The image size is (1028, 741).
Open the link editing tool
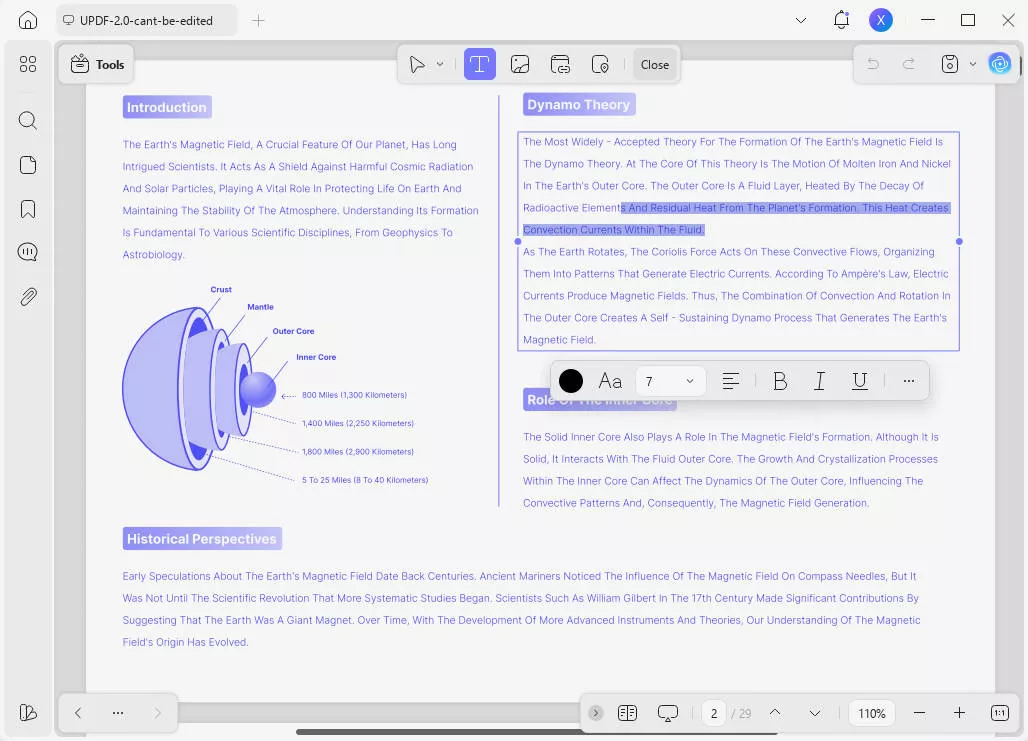pos(560,64)
